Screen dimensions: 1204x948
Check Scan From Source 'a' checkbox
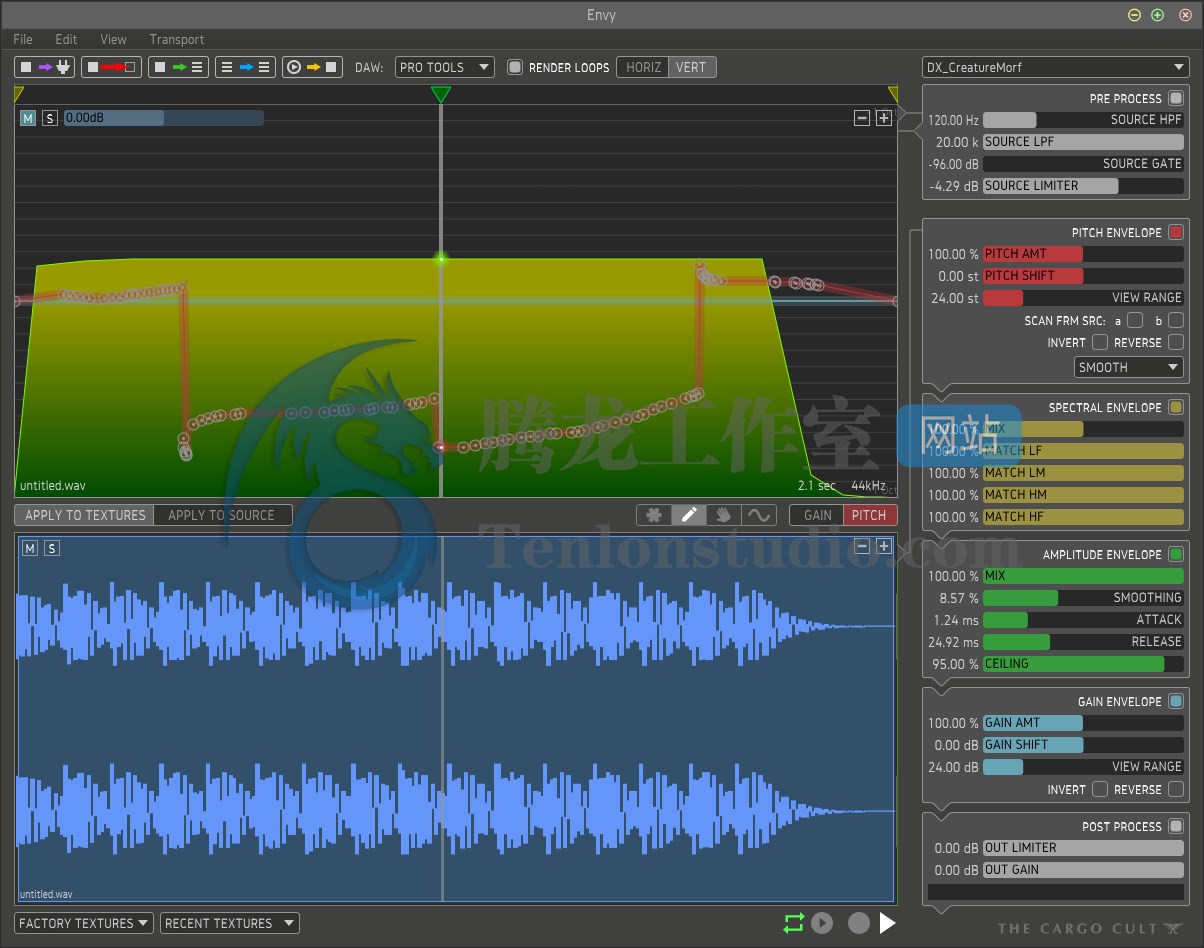(x=1135, y=320)
